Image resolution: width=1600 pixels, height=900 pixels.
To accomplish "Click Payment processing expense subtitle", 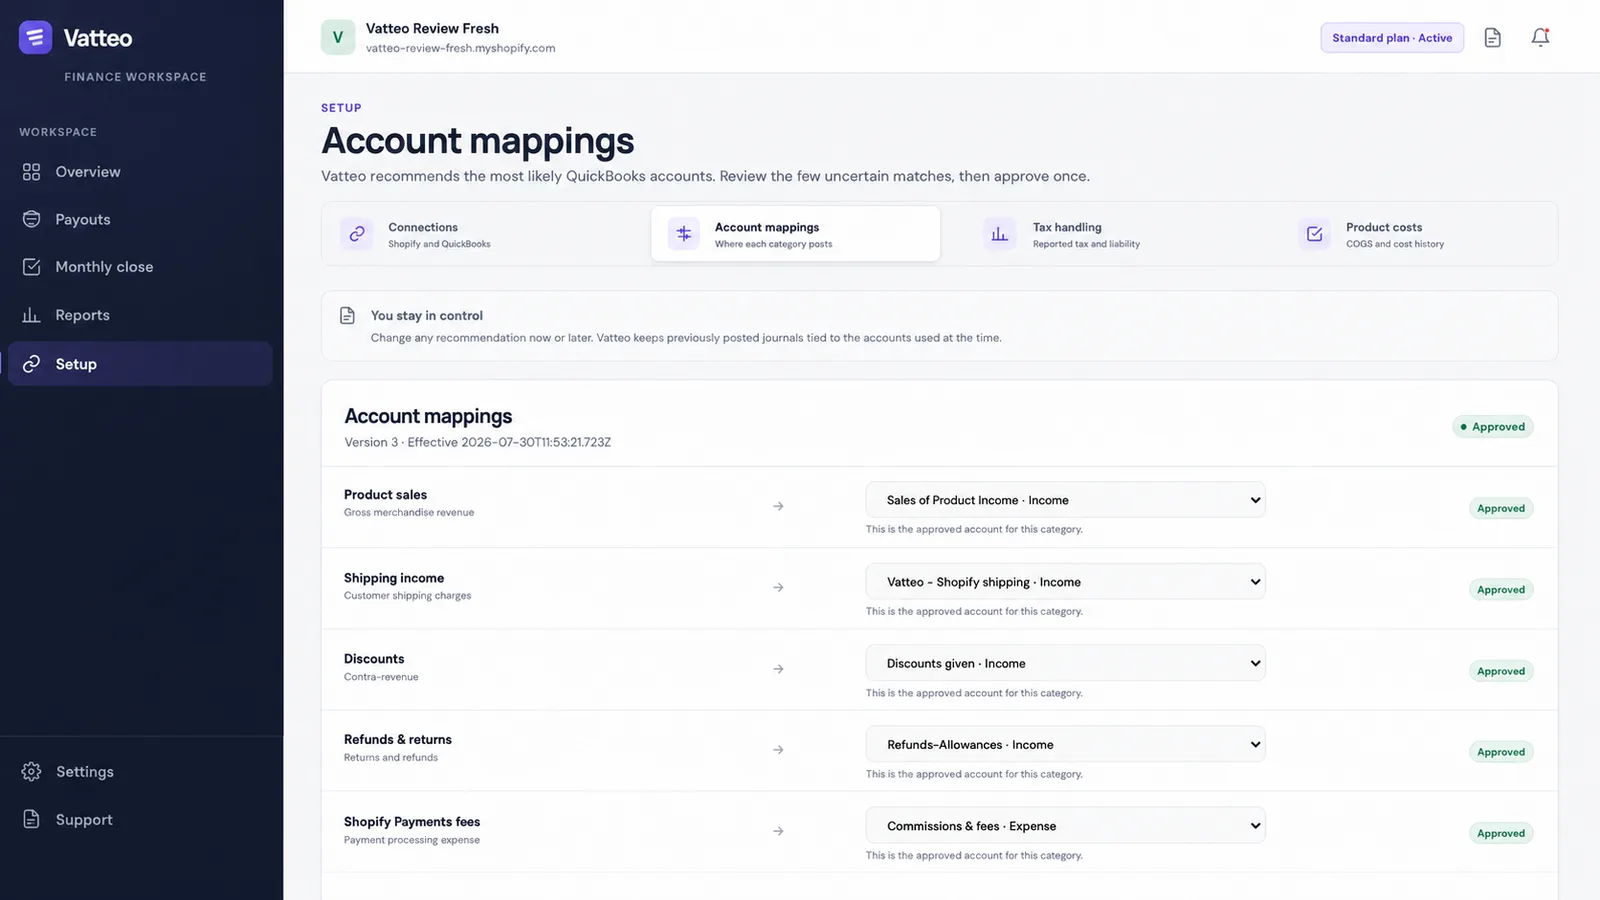I will click(x=412, y=840).
